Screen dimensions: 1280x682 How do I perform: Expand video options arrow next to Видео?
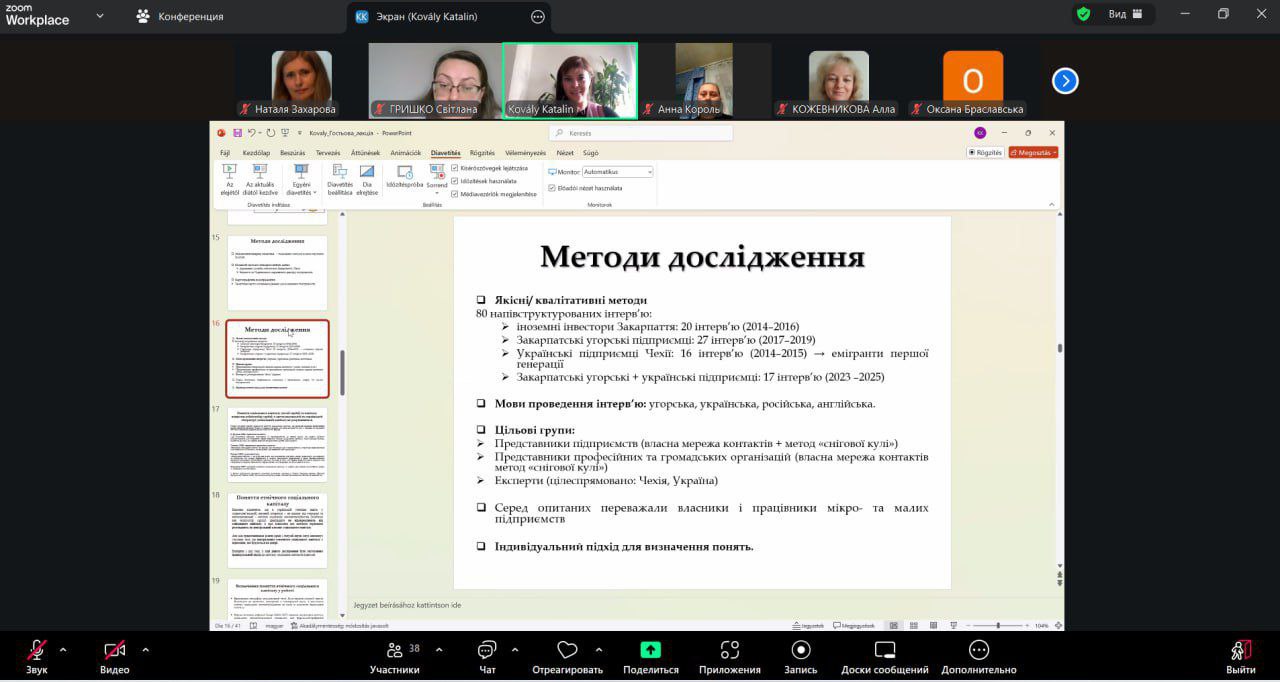[x=146, y=649]
